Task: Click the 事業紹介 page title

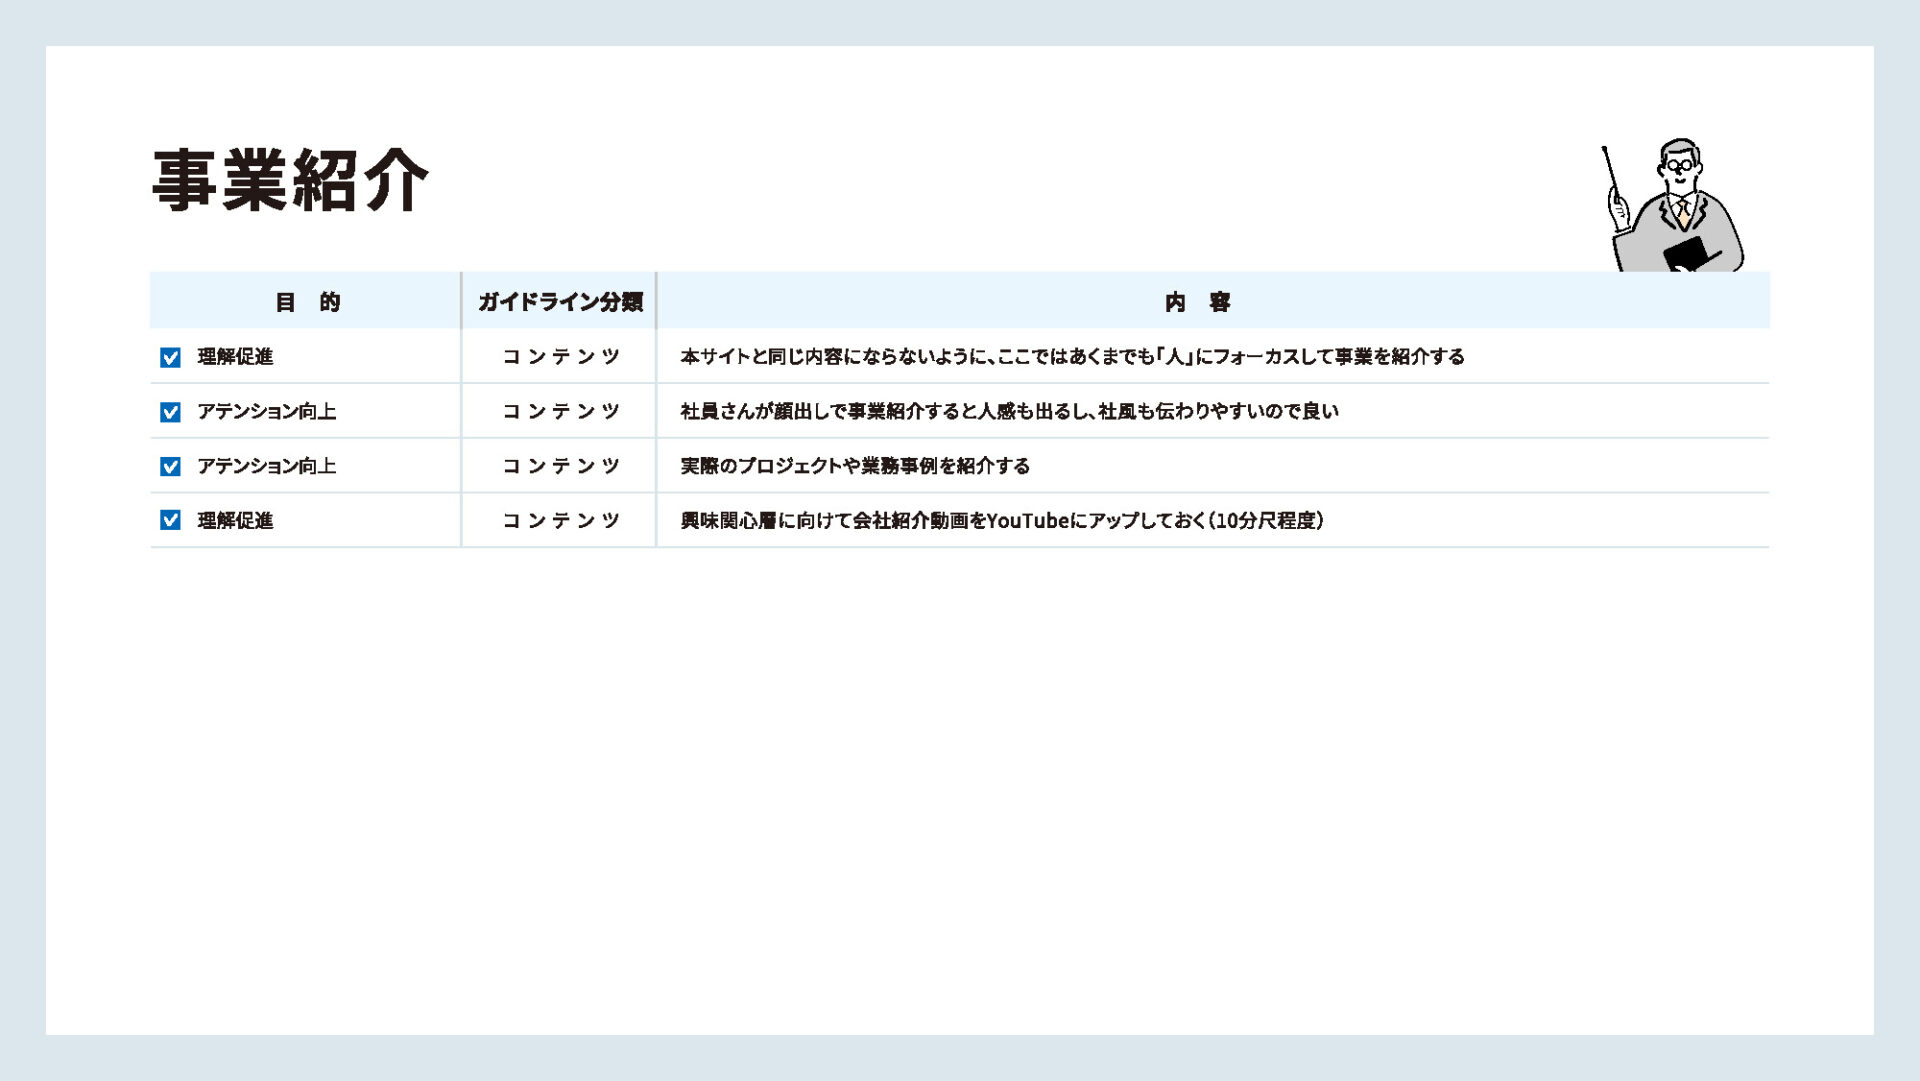Action: (290, 180)
